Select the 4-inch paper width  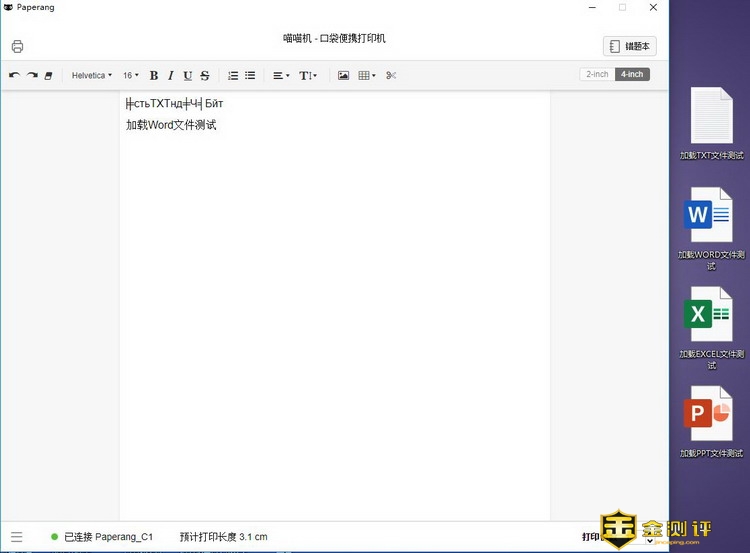click(632, 74)
